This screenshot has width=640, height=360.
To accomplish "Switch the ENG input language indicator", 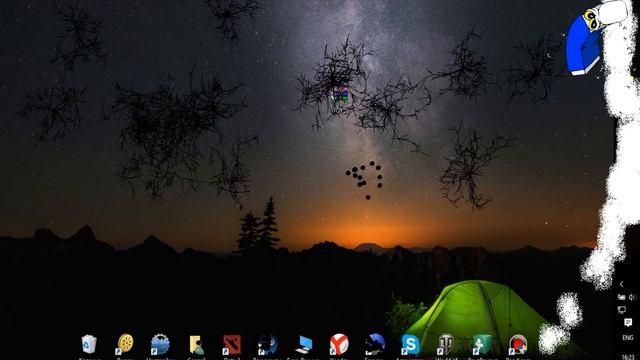I will click(x=628, y=338).
